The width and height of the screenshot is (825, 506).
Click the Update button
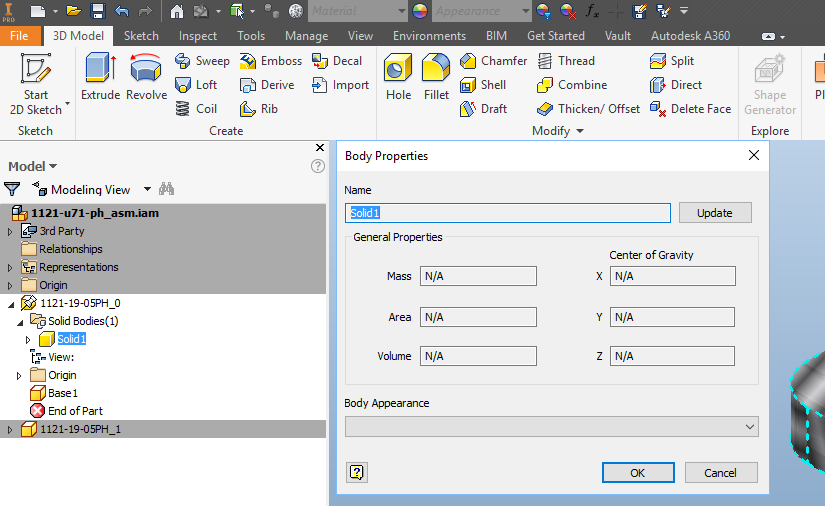[x=715, y=212]
